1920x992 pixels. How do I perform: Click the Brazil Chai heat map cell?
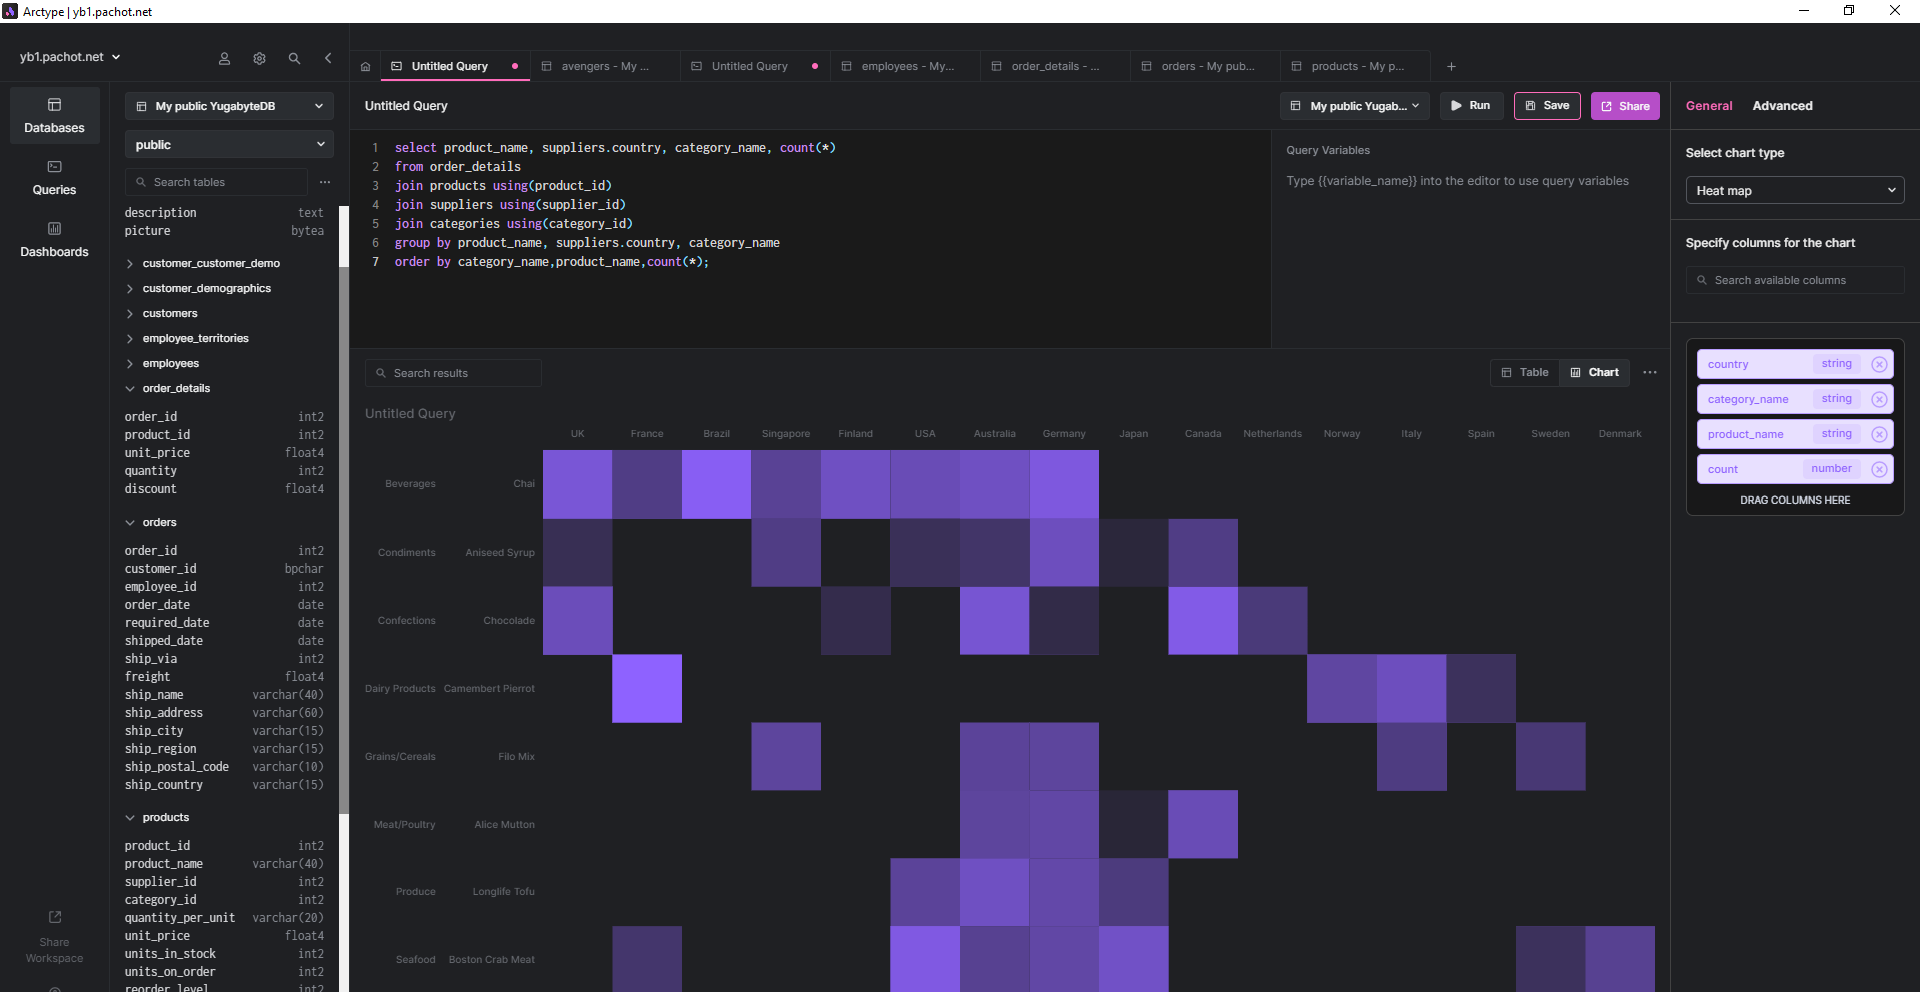716,484
